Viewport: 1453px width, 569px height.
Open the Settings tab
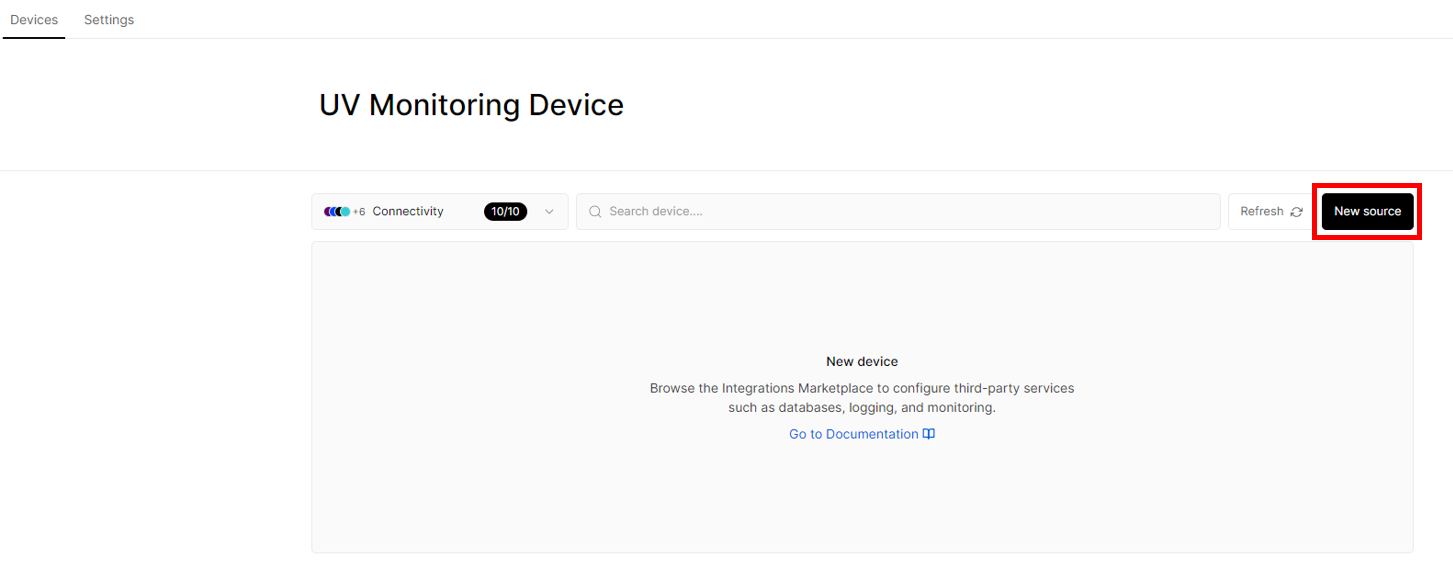(109, 20)
